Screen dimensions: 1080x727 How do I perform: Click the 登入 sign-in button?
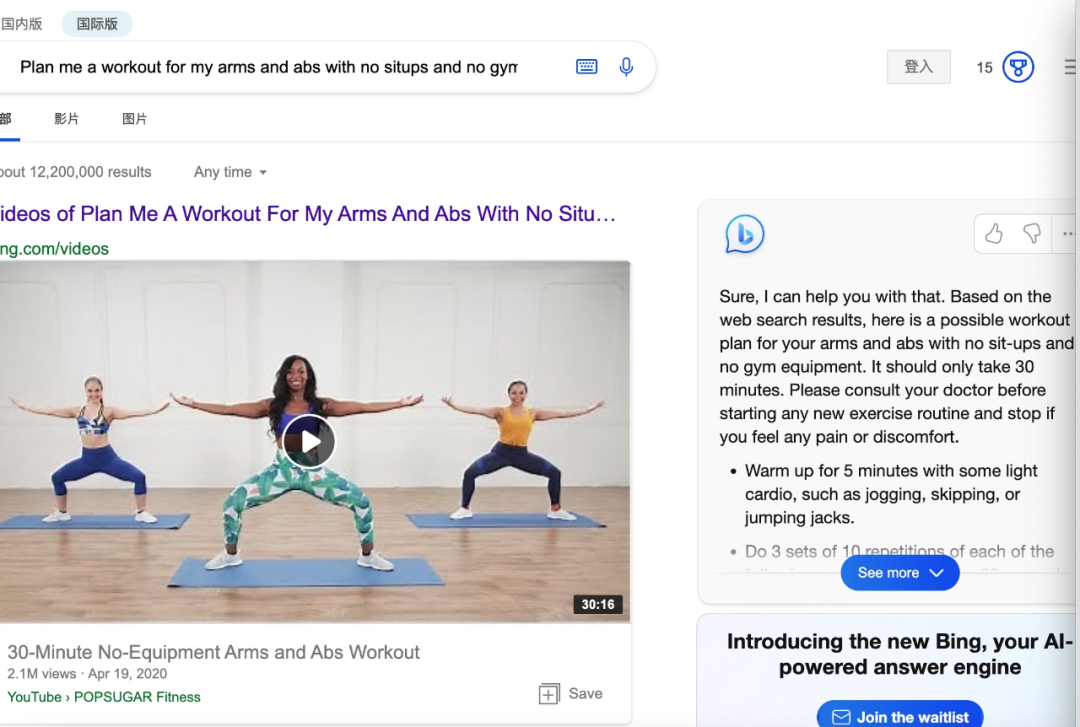[x=918, y=67]
